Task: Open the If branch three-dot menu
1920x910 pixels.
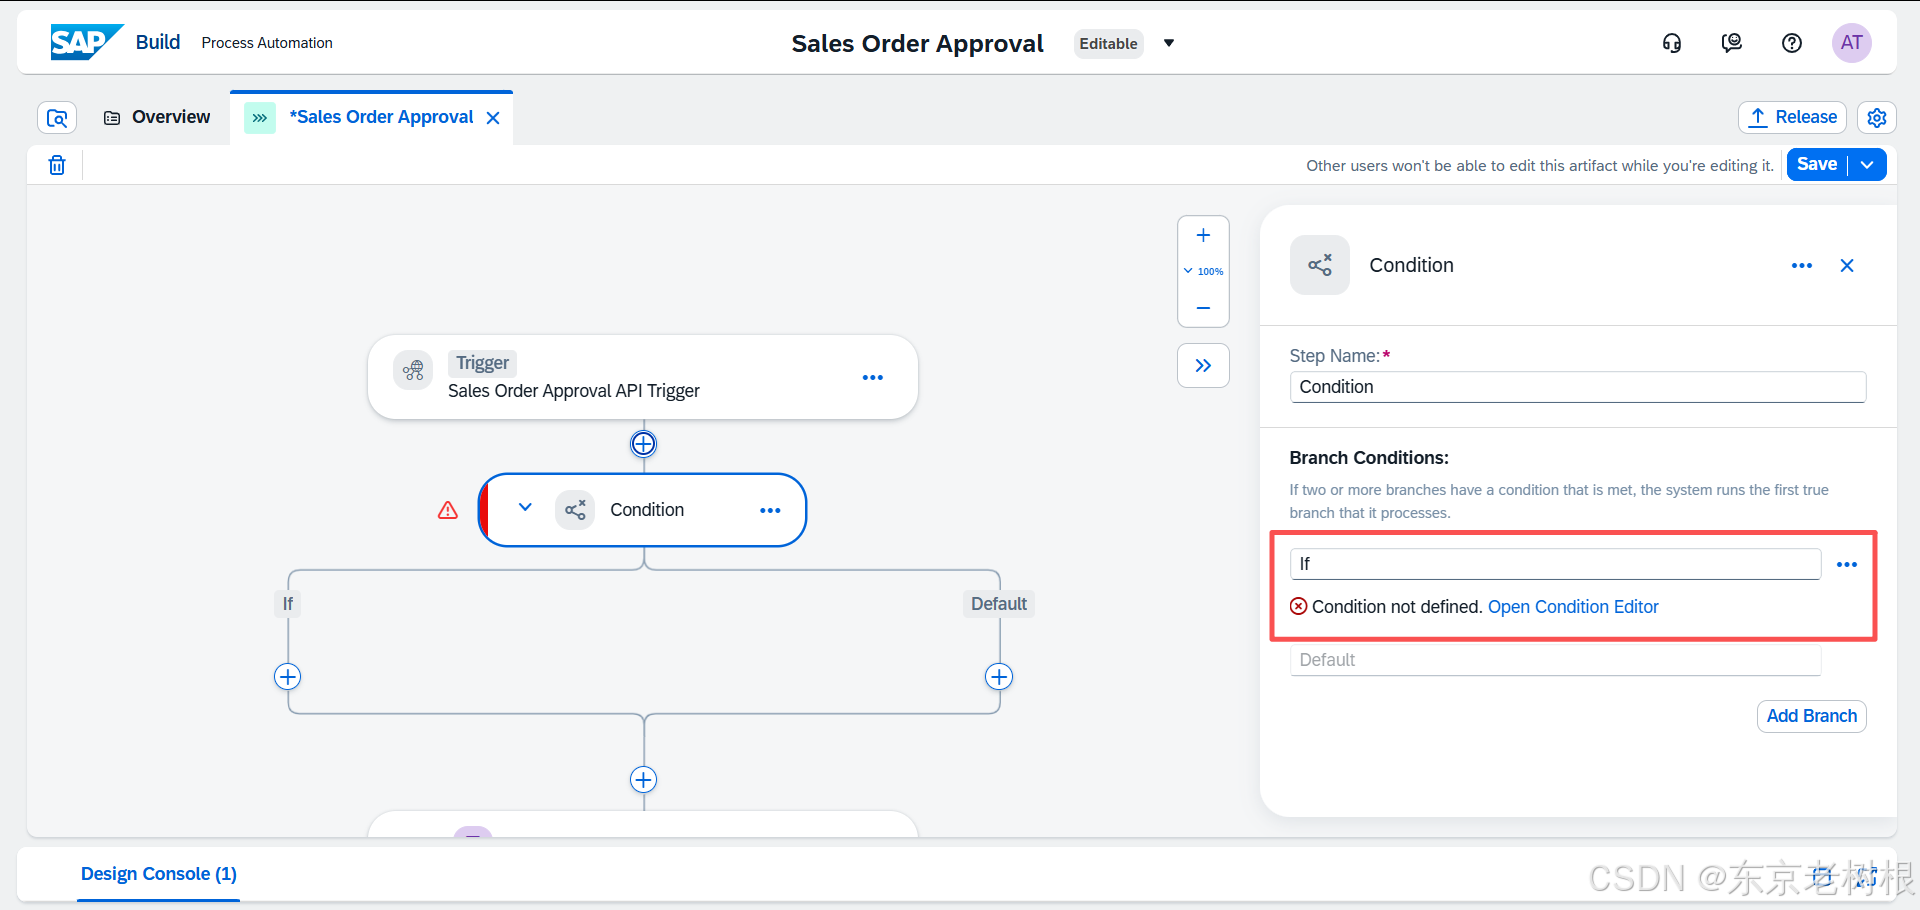Action: tap(1847, 565)
